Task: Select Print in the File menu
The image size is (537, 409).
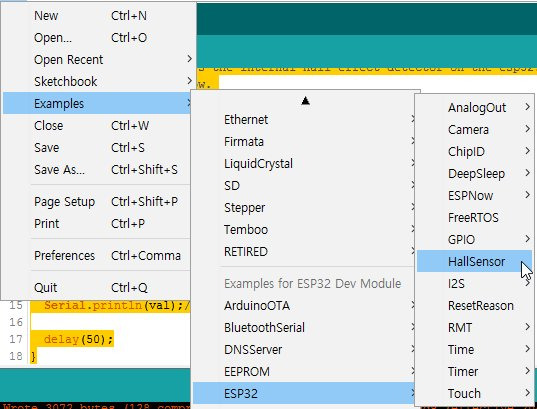Action: tap(97, 223)
